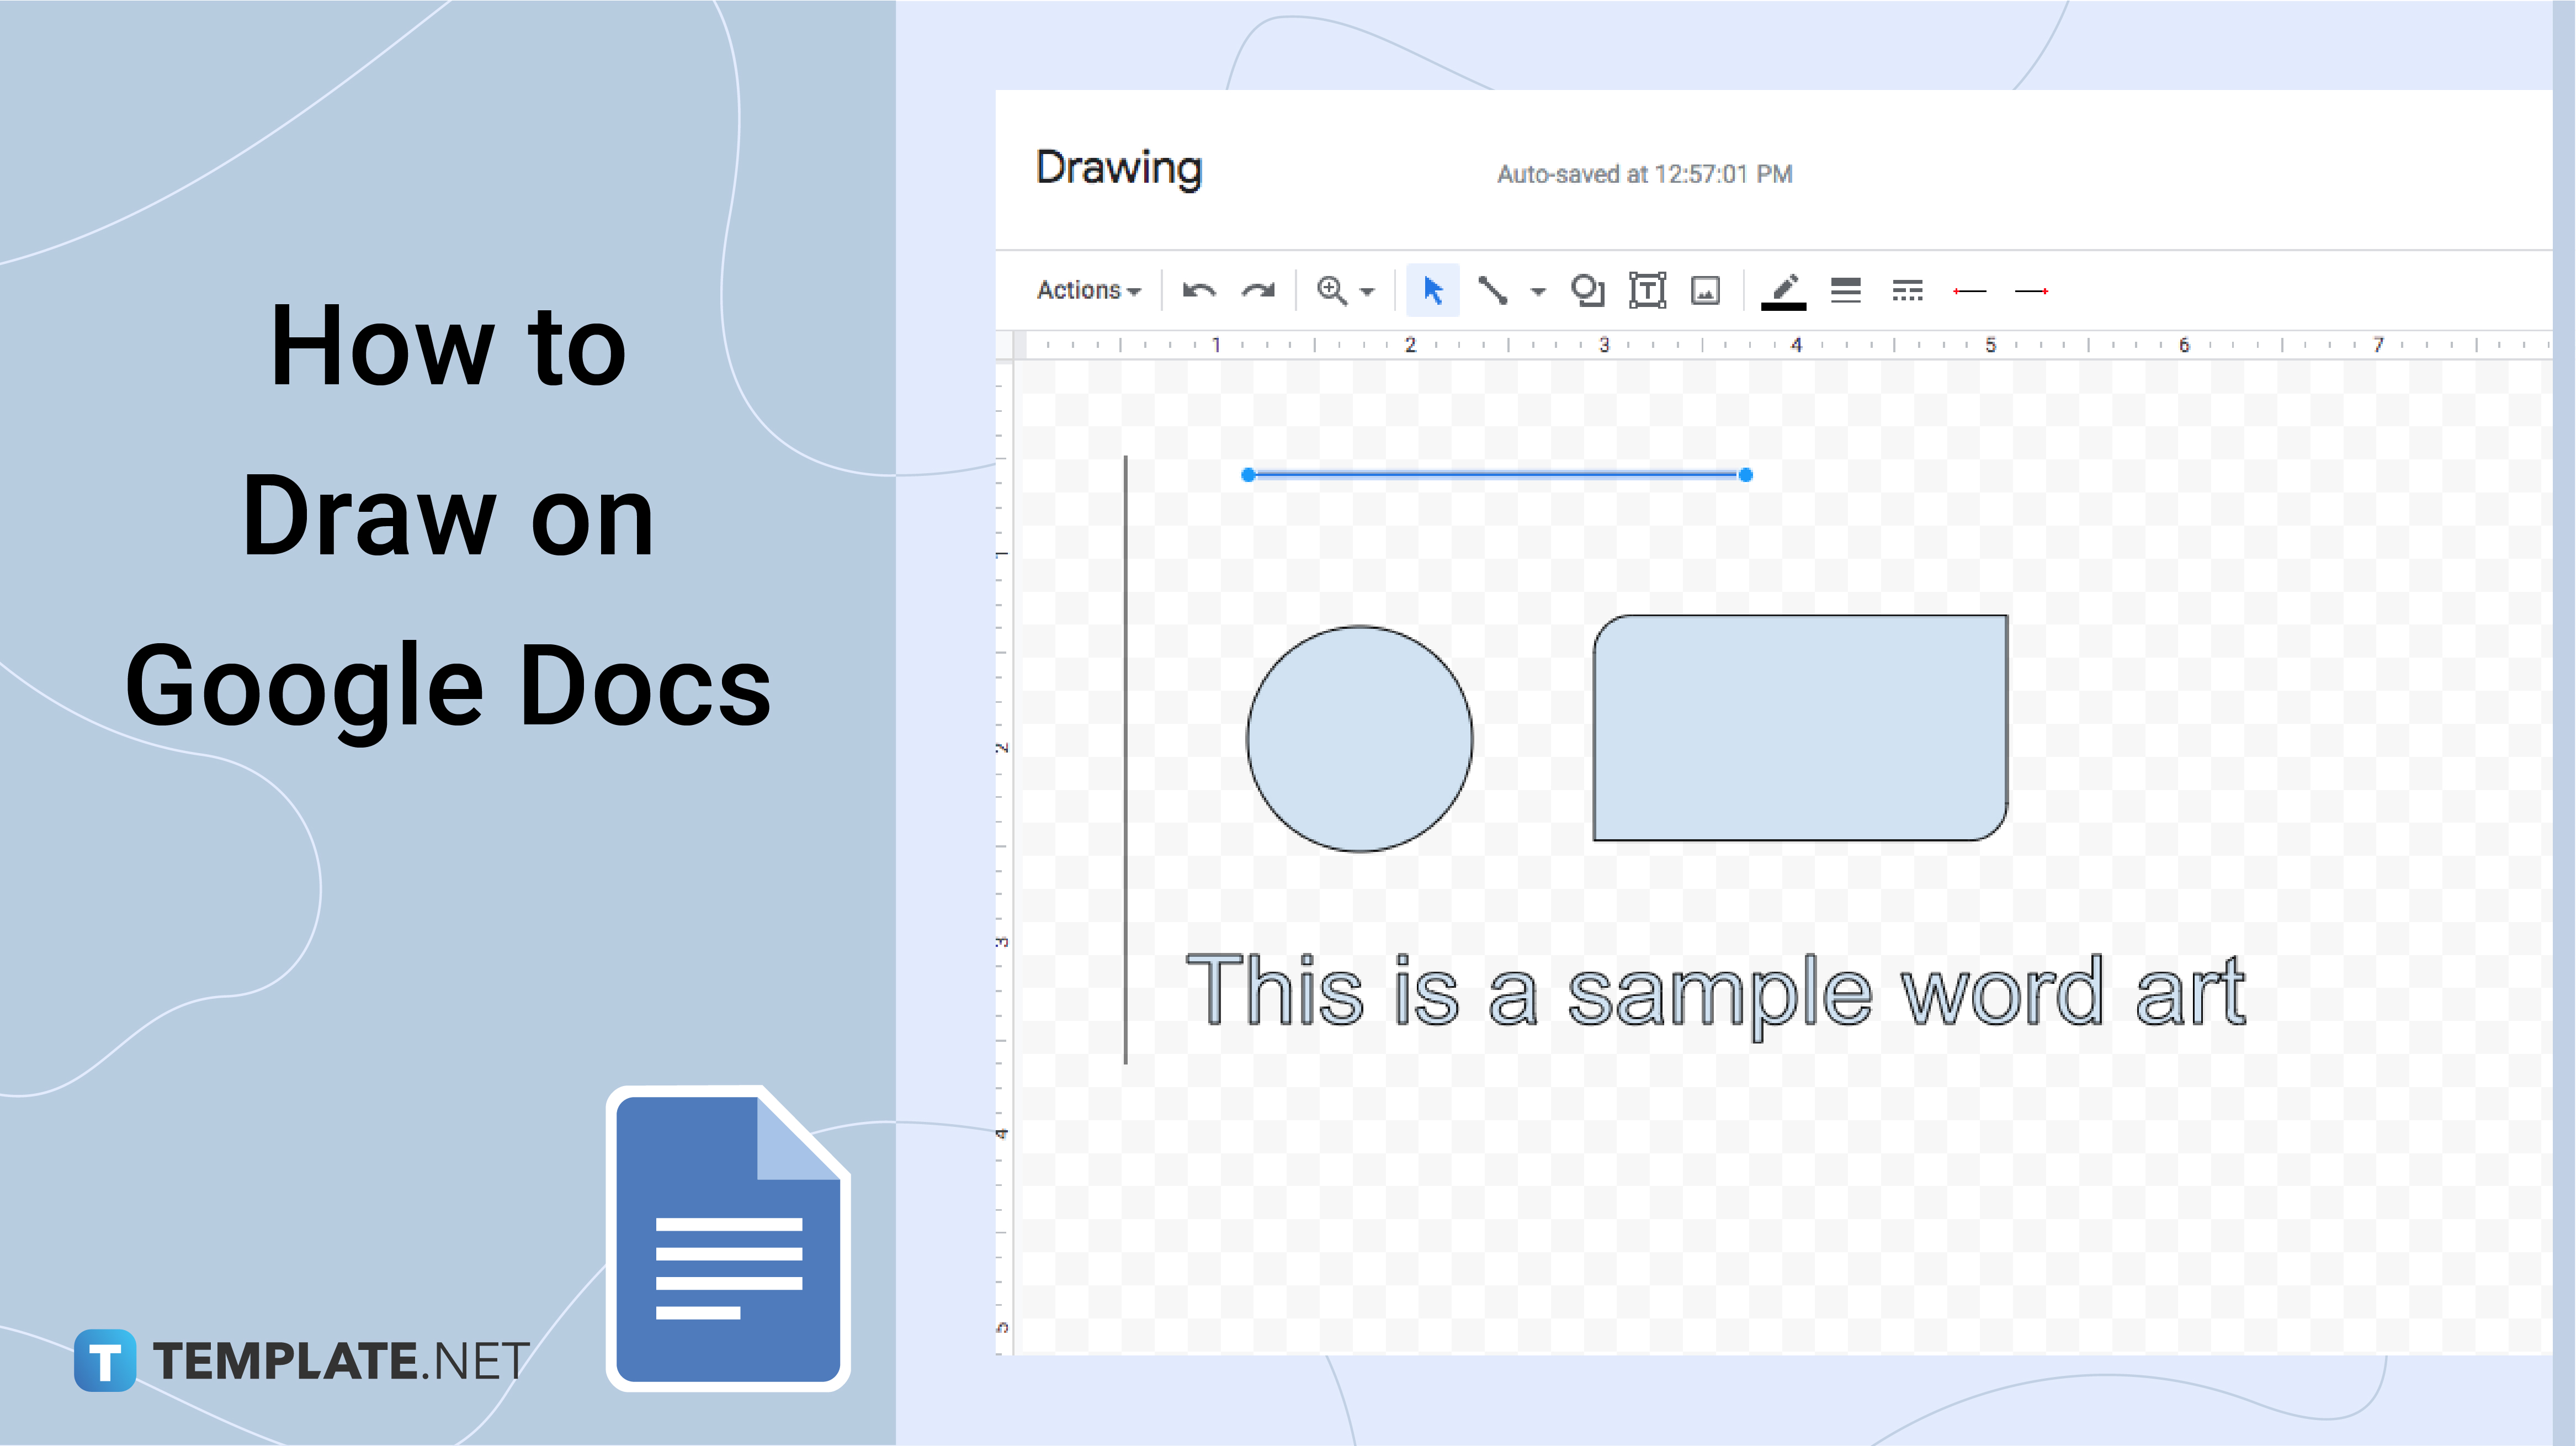Expand the zoom level dropdown
The height and width of the screenshot is (1446, 2576).
click(1364, 289)
